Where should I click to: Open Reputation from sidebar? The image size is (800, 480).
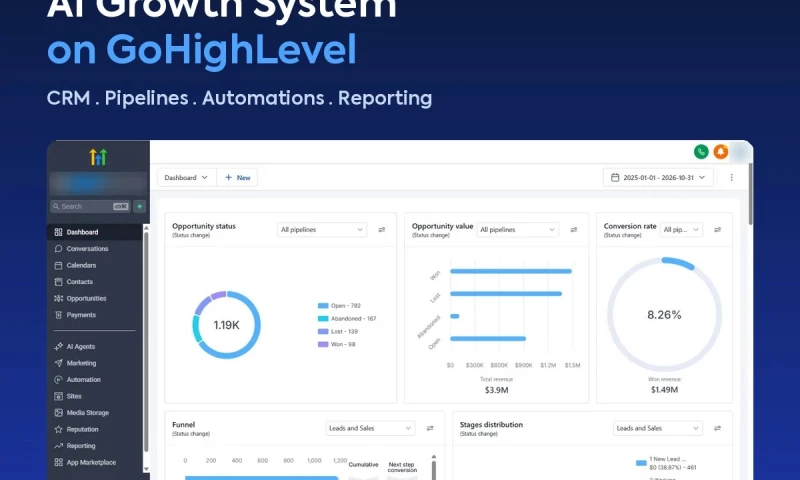click(94, 430)
